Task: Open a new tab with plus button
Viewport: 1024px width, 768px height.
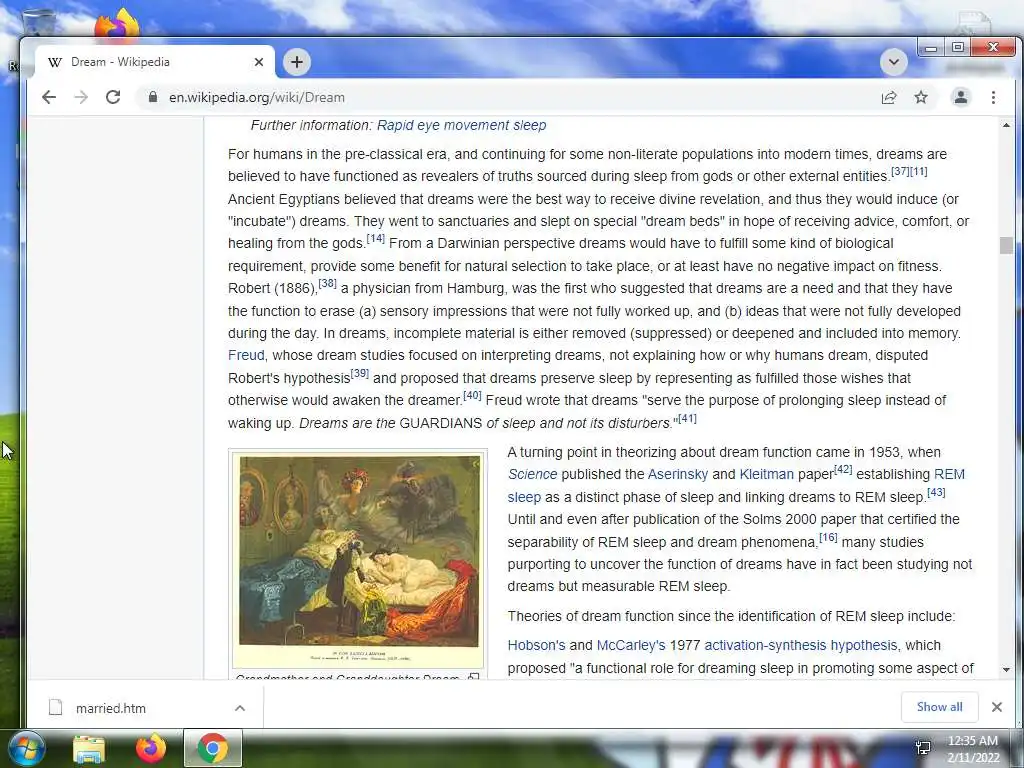Action: 296,62
